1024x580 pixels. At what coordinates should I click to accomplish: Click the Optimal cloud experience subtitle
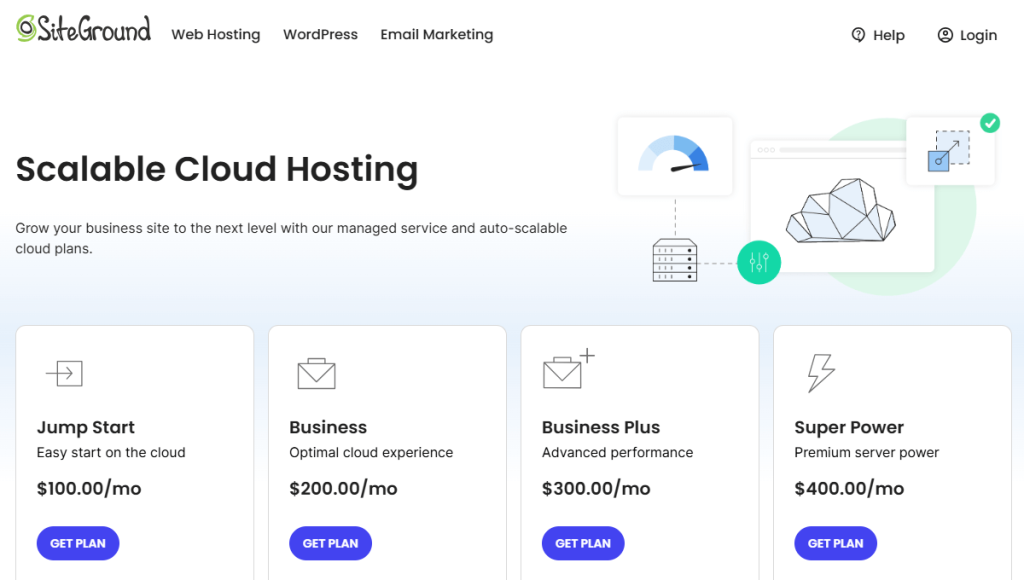click(x=371, y=453)
